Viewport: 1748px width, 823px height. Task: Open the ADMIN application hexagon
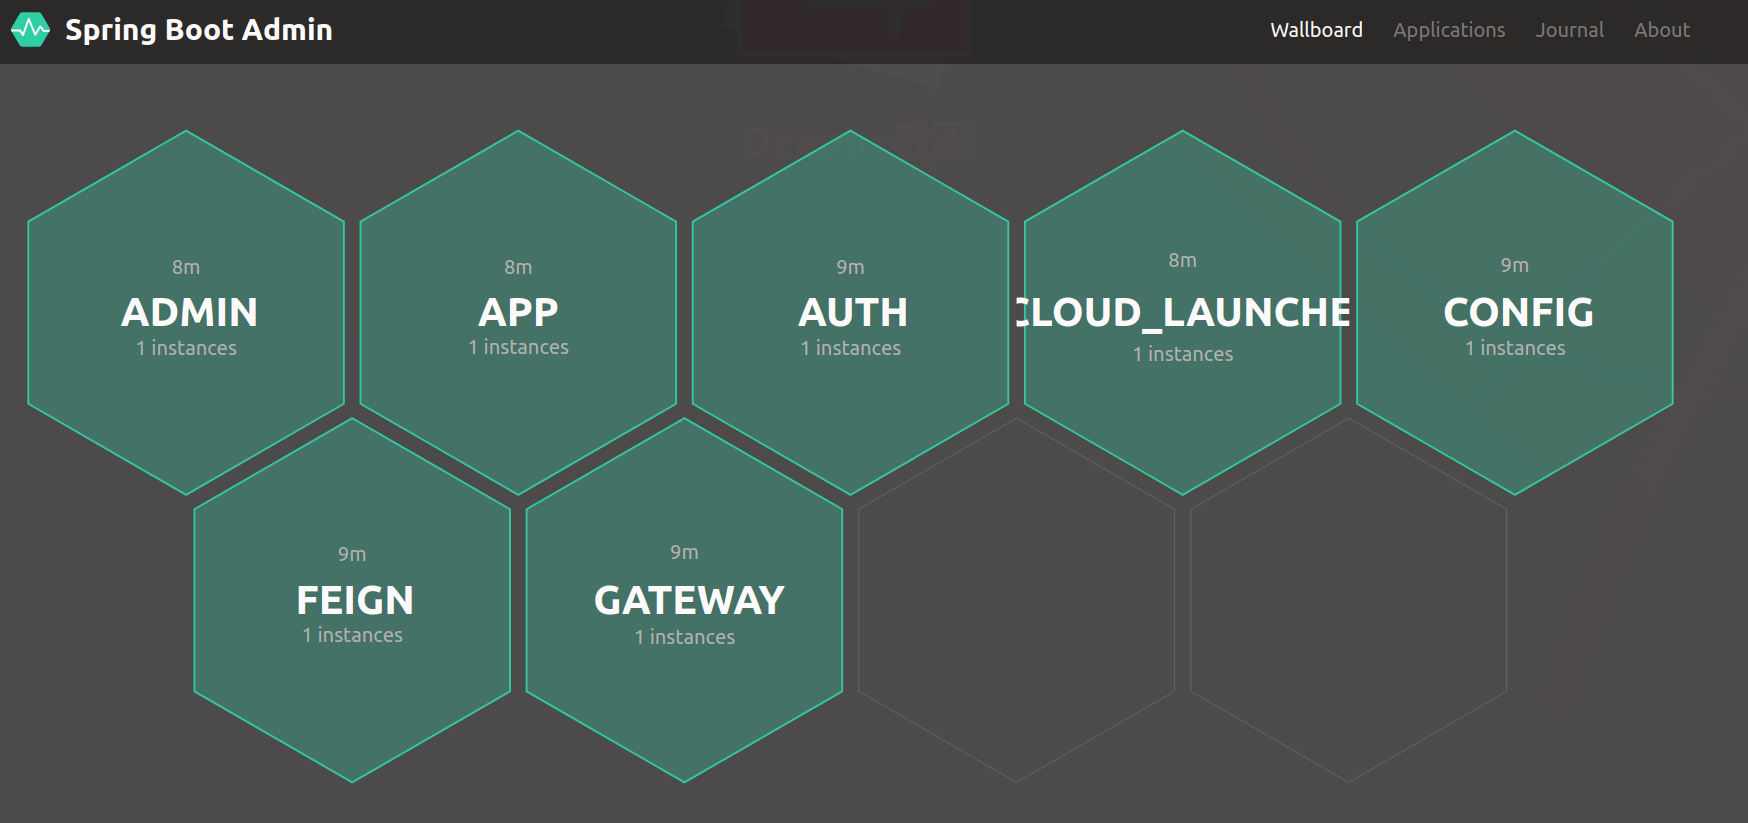(186, 313)
